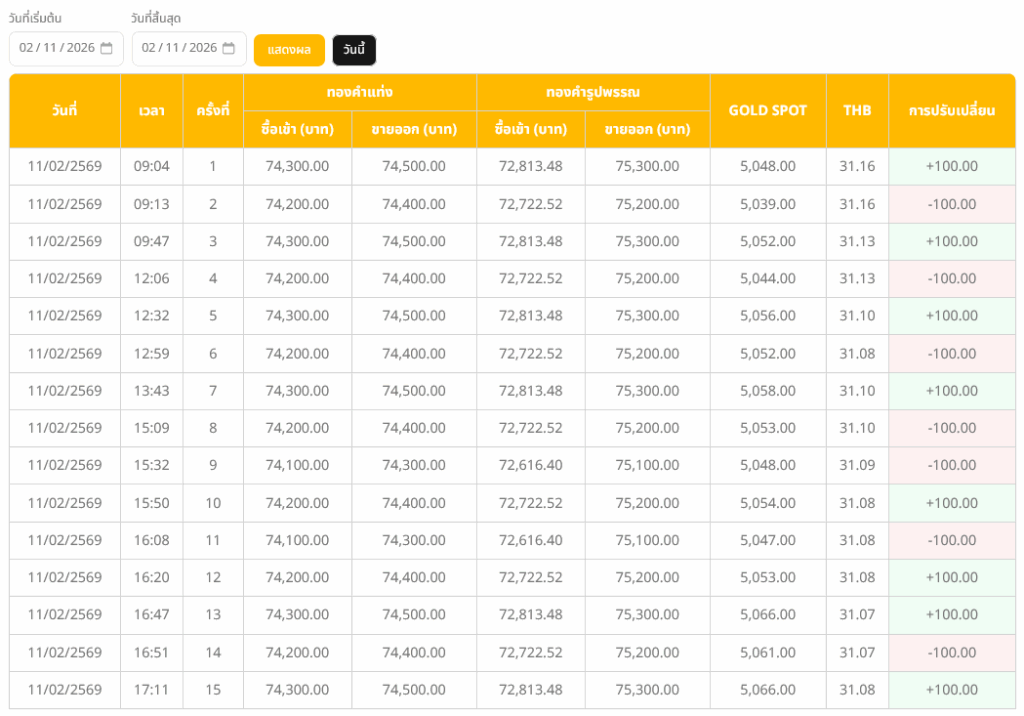
Task: Click the วันที่ column header
Action: point(65,110)
